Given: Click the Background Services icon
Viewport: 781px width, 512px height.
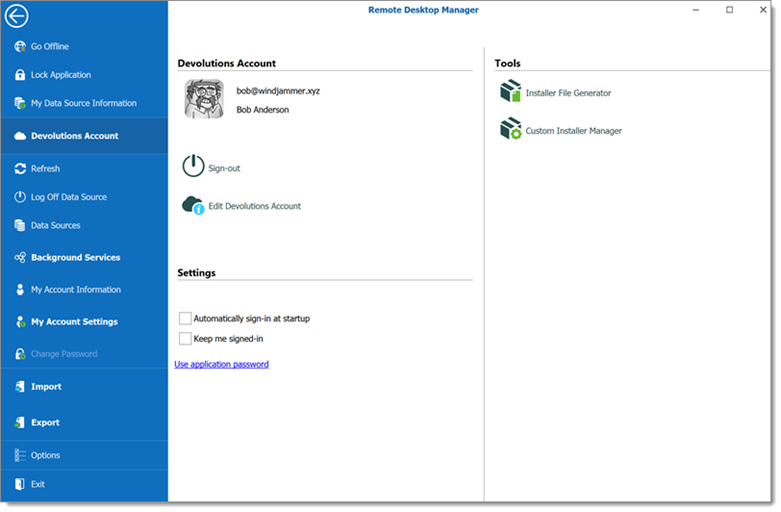Looking at the screenshot, I should click(20, 257).
